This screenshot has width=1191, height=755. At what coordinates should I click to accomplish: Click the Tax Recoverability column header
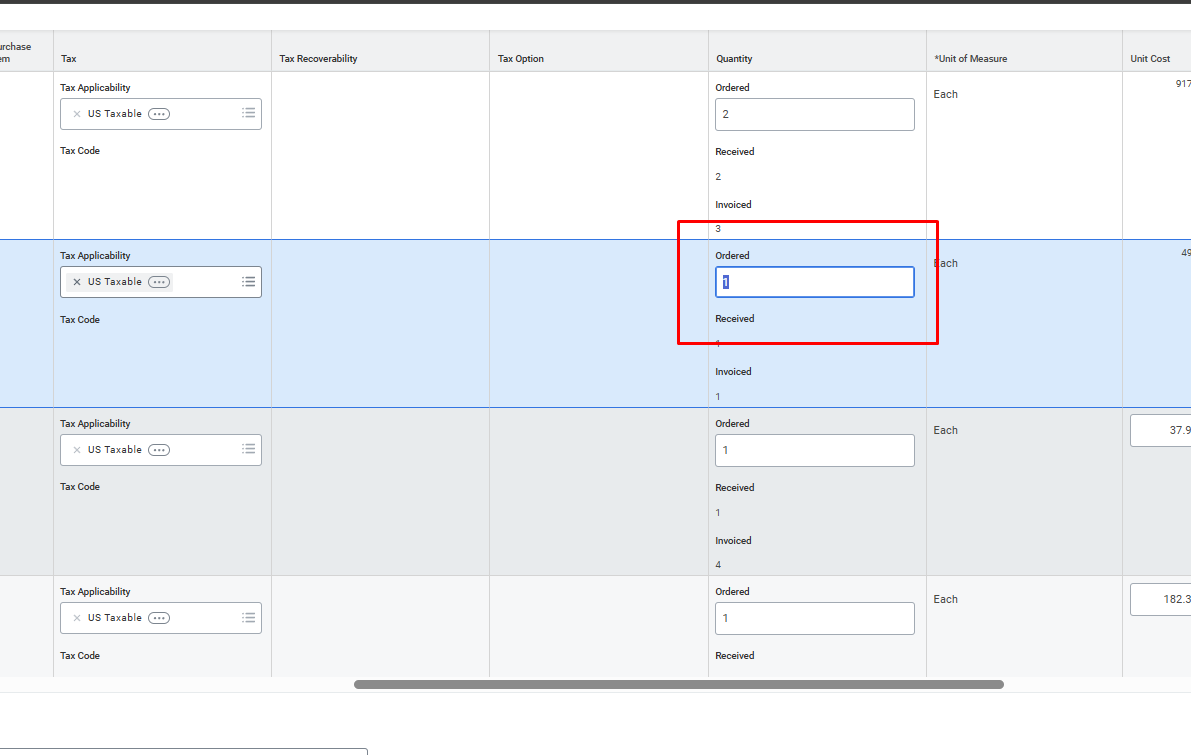pos(318,59)
